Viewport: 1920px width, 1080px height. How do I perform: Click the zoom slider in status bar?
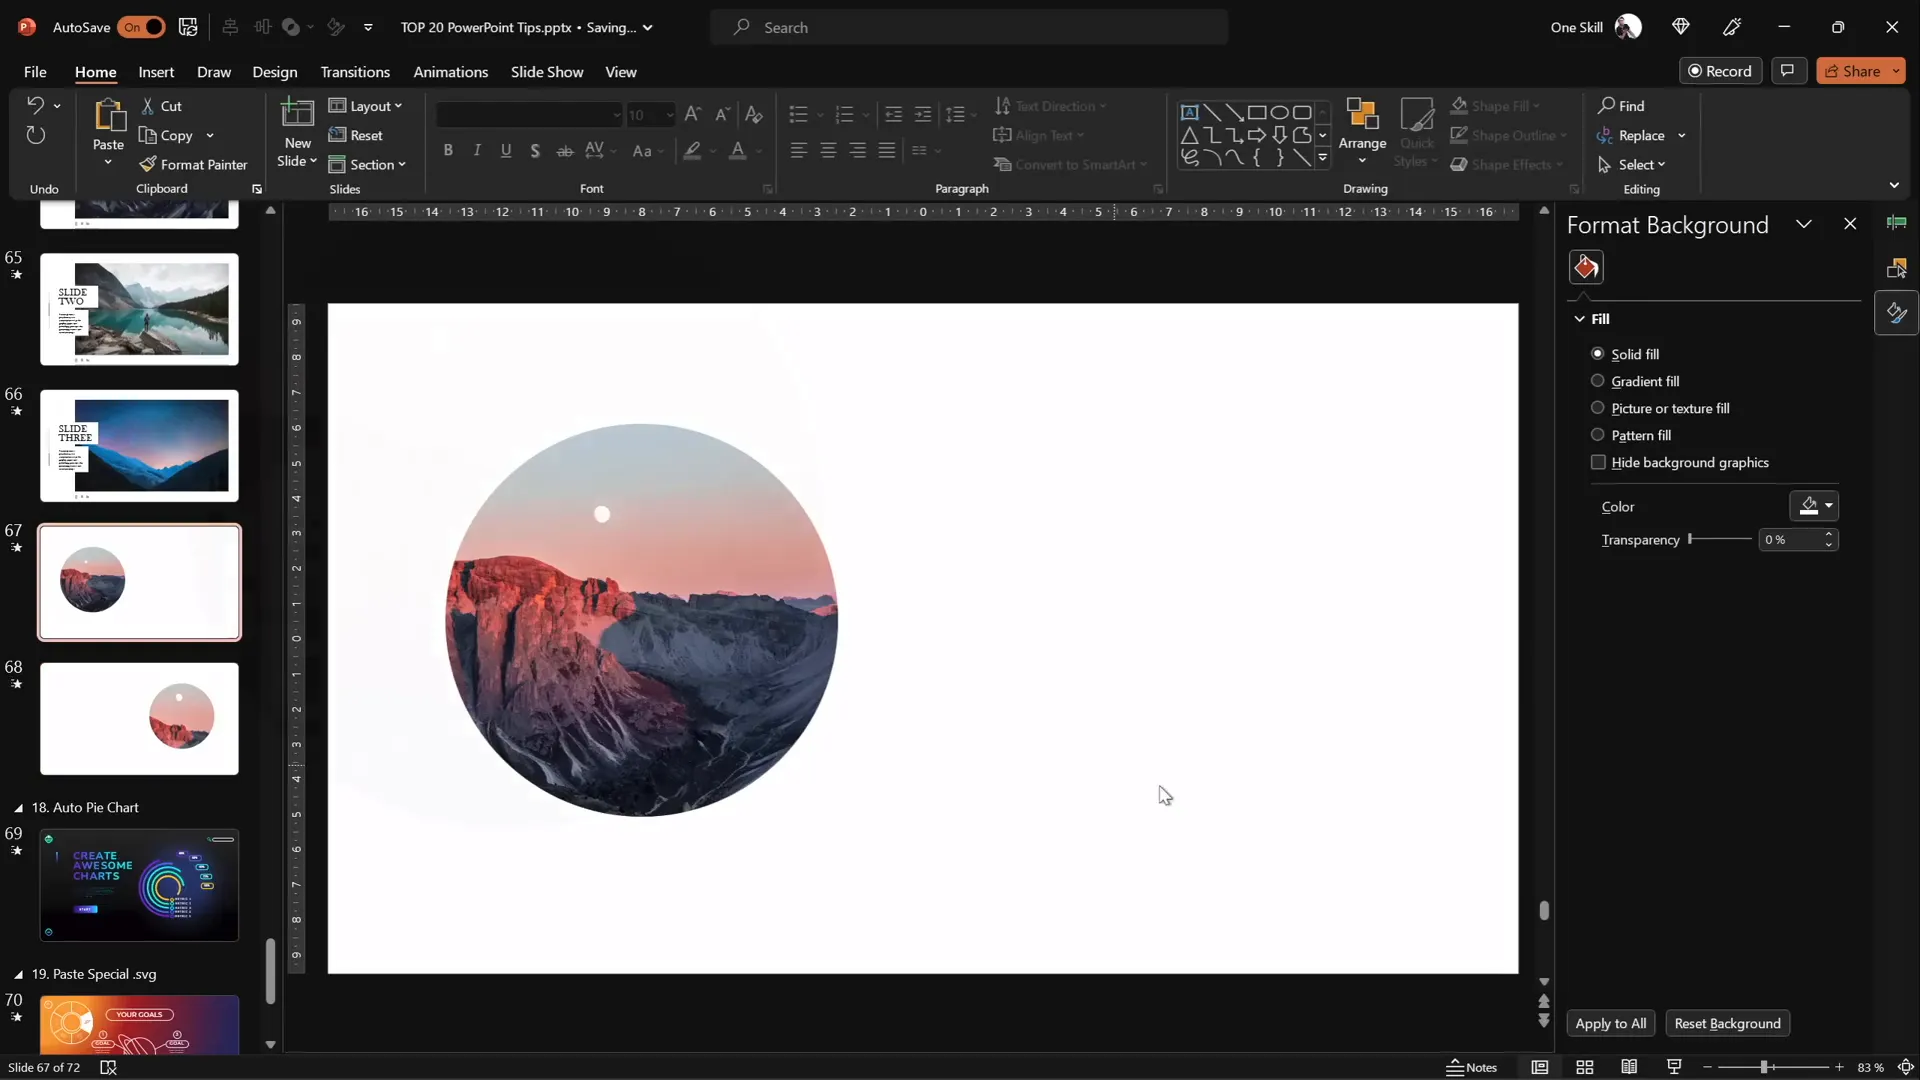coord(1773,1067)
